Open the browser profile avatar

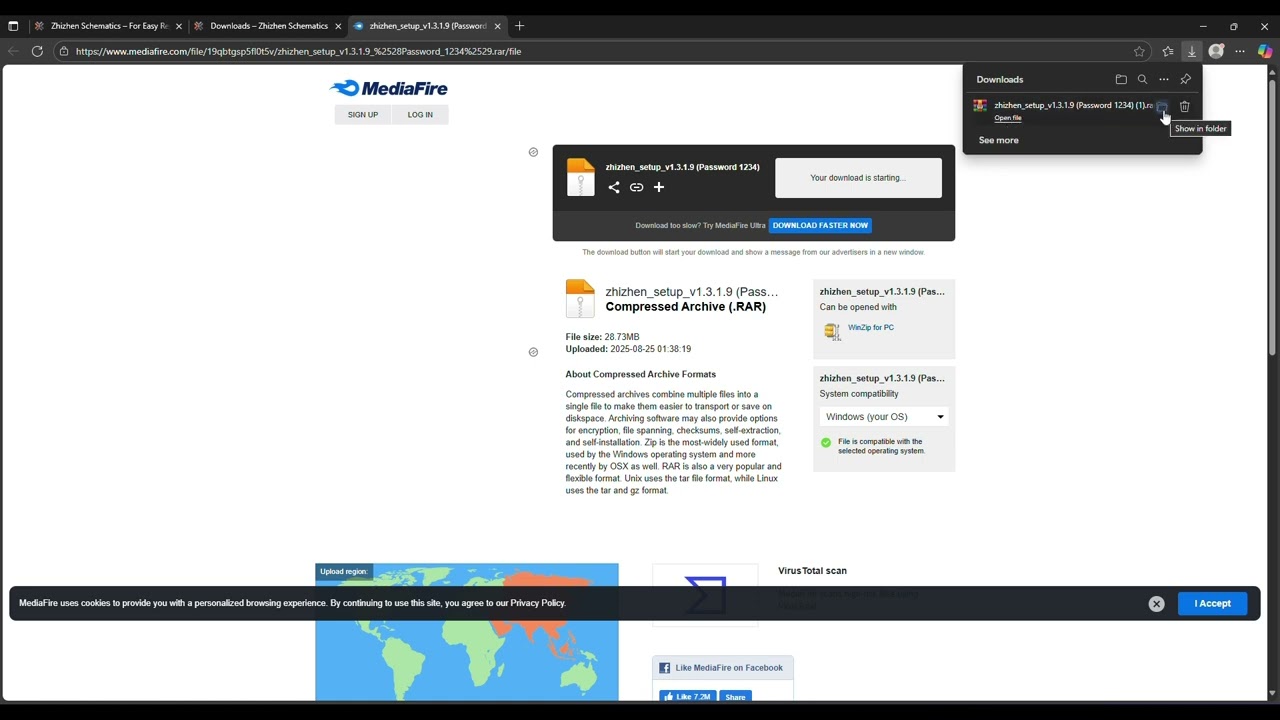tap(1216, 51)
